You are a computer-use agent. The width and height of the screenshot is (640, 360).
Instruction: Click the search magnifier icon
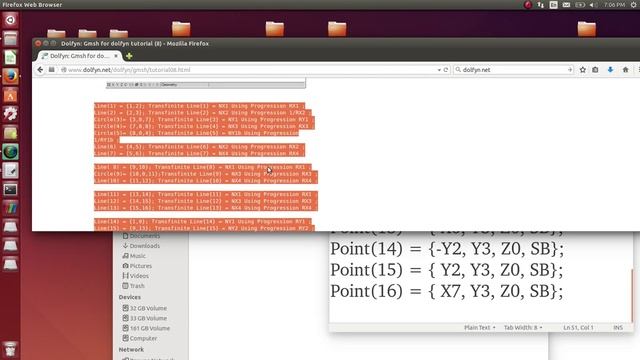pyautogui.click(x=458, y=70)
